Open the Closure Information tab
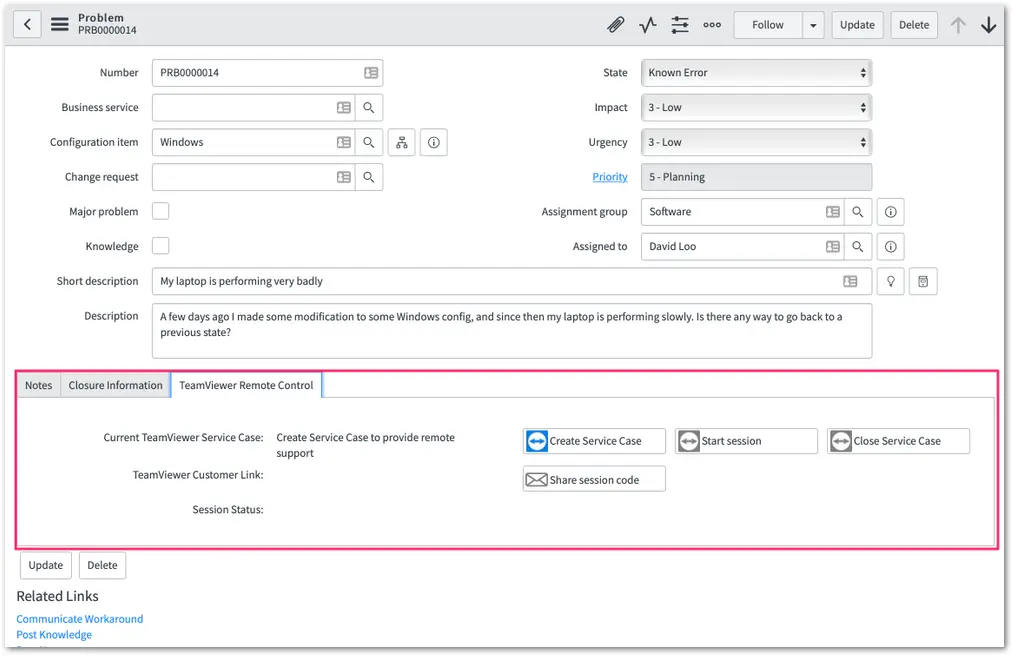 click(116, 385)
